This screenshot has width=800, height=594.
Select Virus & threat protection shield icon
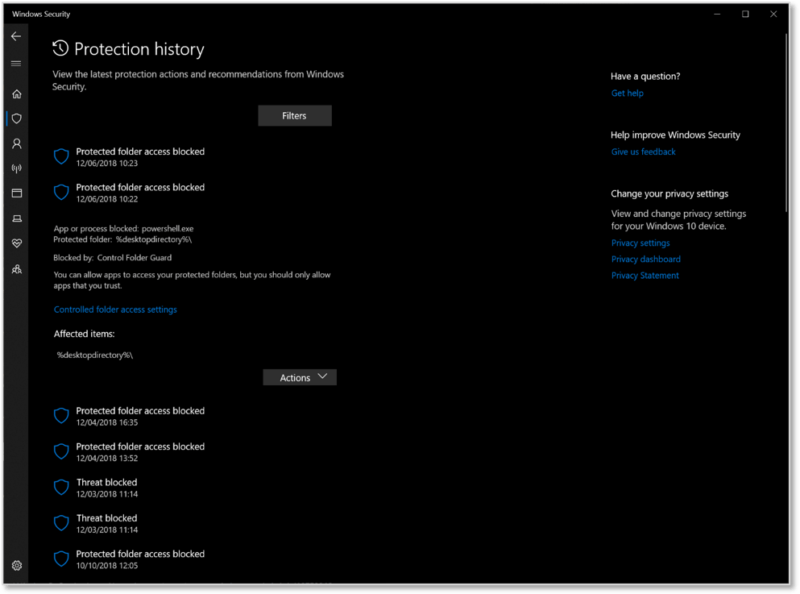(17, 119)
